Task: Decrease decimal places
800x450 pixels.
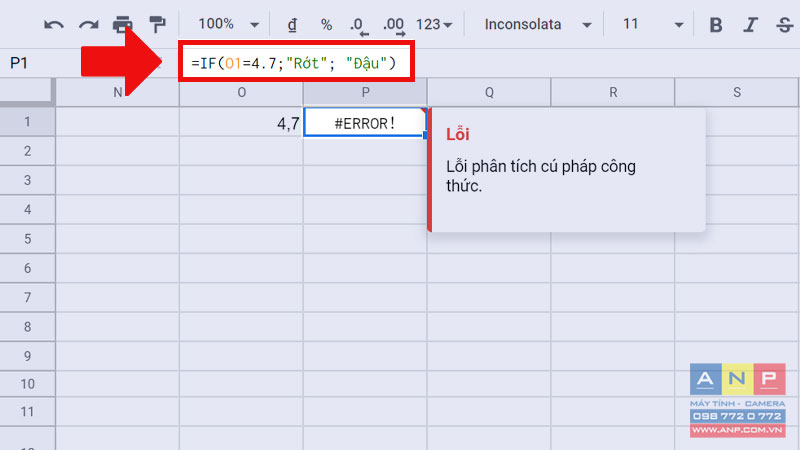Action: click(x=359, y=26)
